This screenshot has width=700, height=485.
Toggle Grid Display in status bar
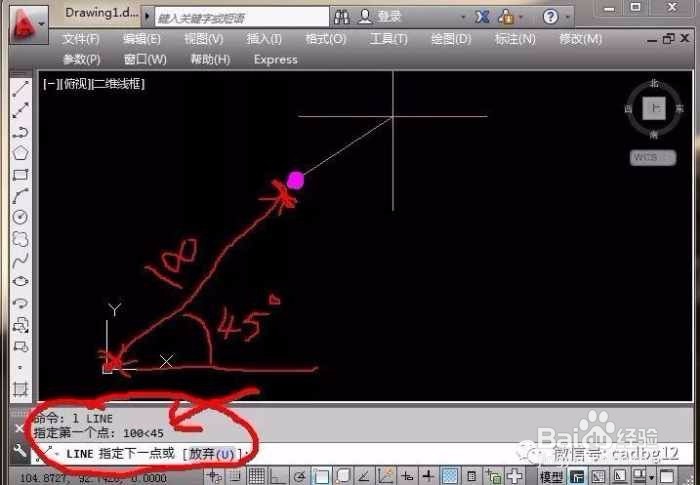[x=257, y=477]
